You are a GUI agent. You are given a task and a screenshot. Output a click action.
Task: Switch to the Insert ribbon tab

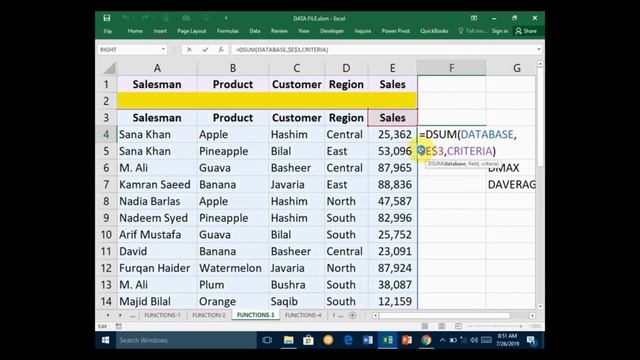click(x=160, y=31)
